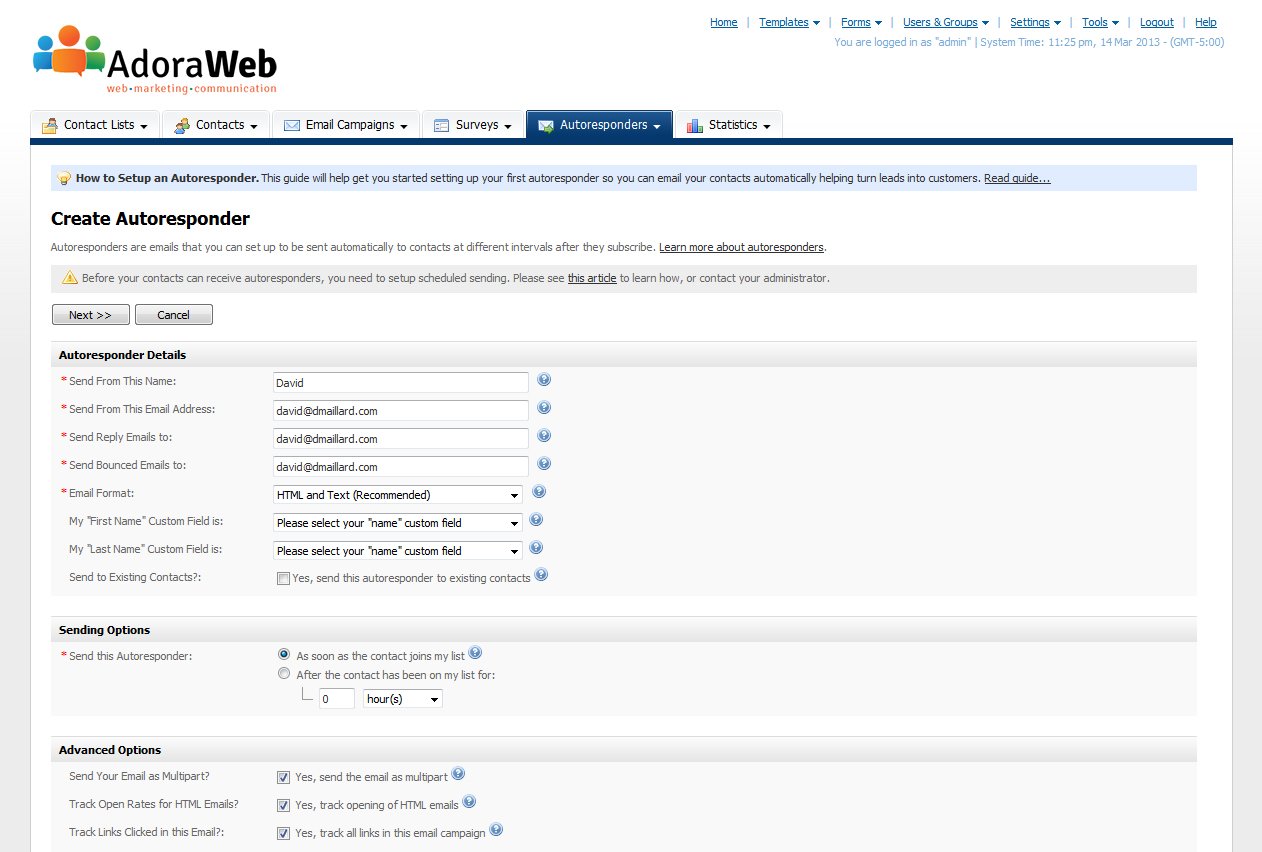Click help icon for joins my list option

(x=475, y=653)
